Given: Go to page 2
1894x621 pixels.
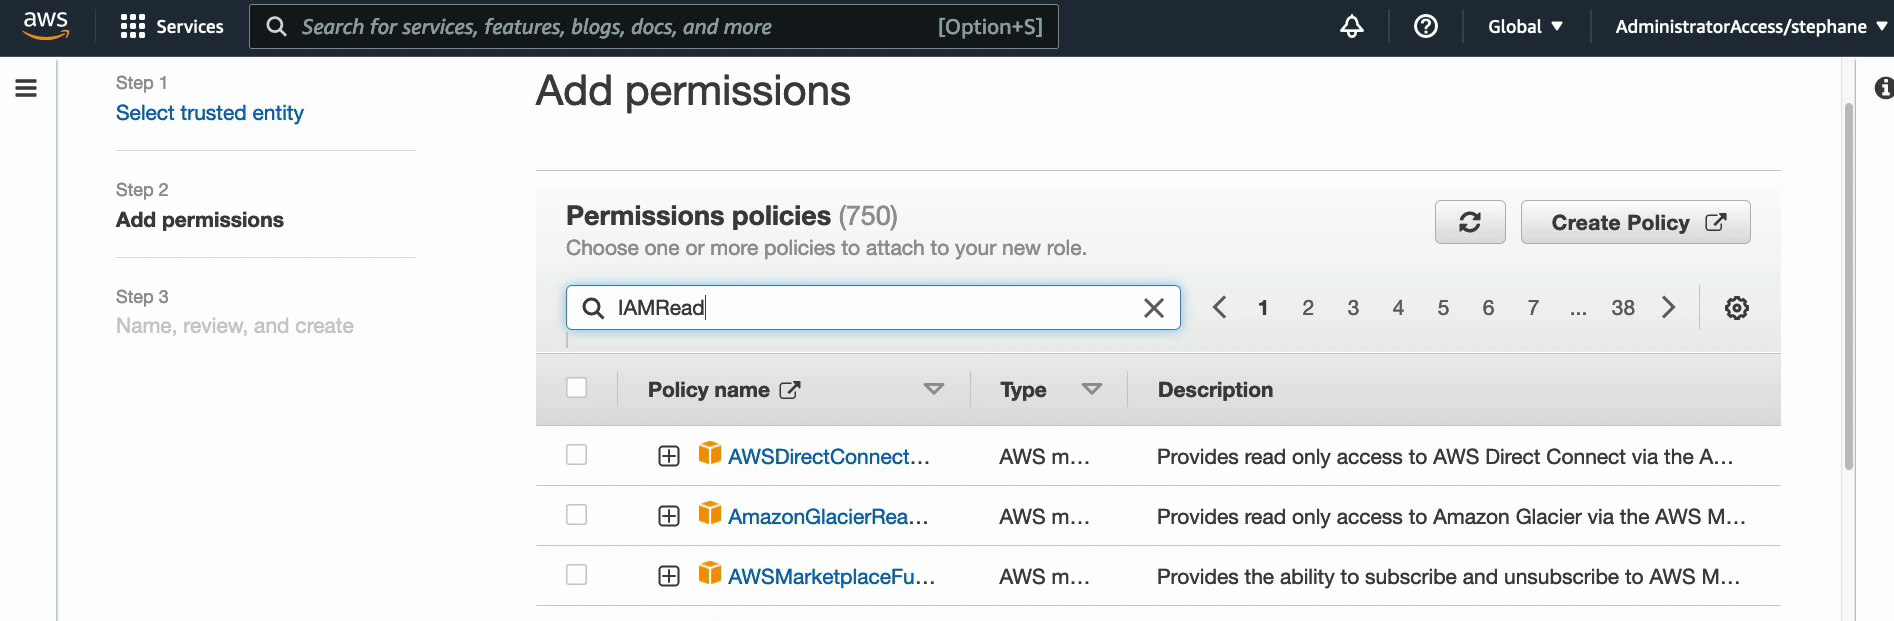Looking at the screenshot, I should (x=1308, y=308).
